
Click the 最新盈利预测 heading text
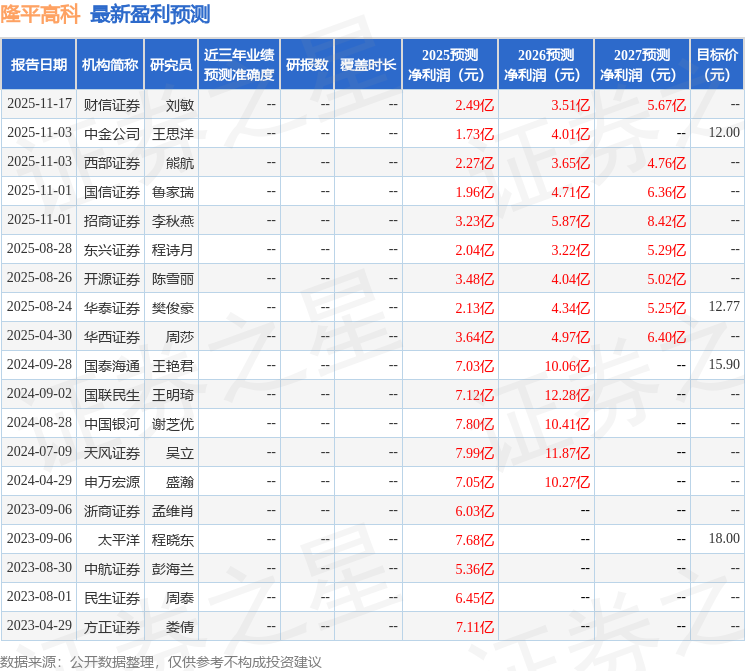pos(150,14)
